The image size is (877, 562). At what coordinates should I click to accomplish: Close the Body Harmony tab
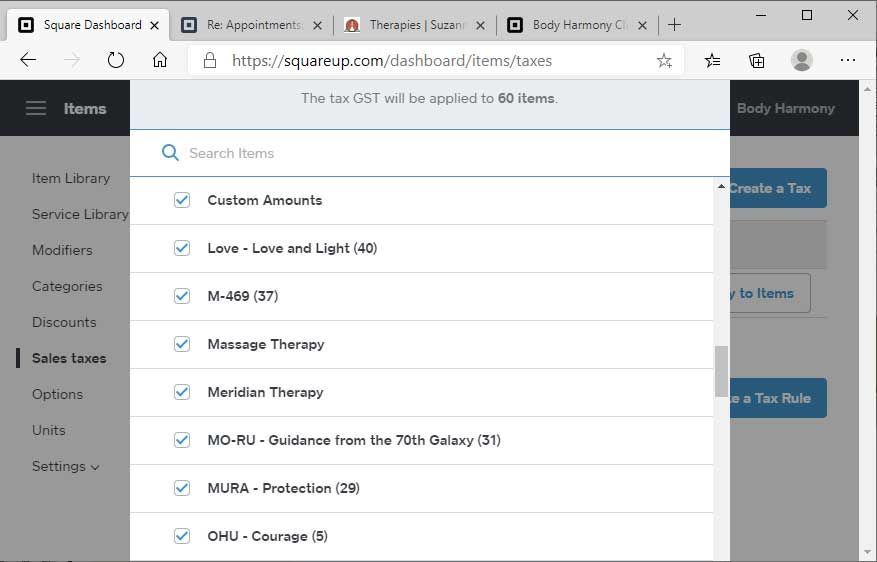point(643,25)
